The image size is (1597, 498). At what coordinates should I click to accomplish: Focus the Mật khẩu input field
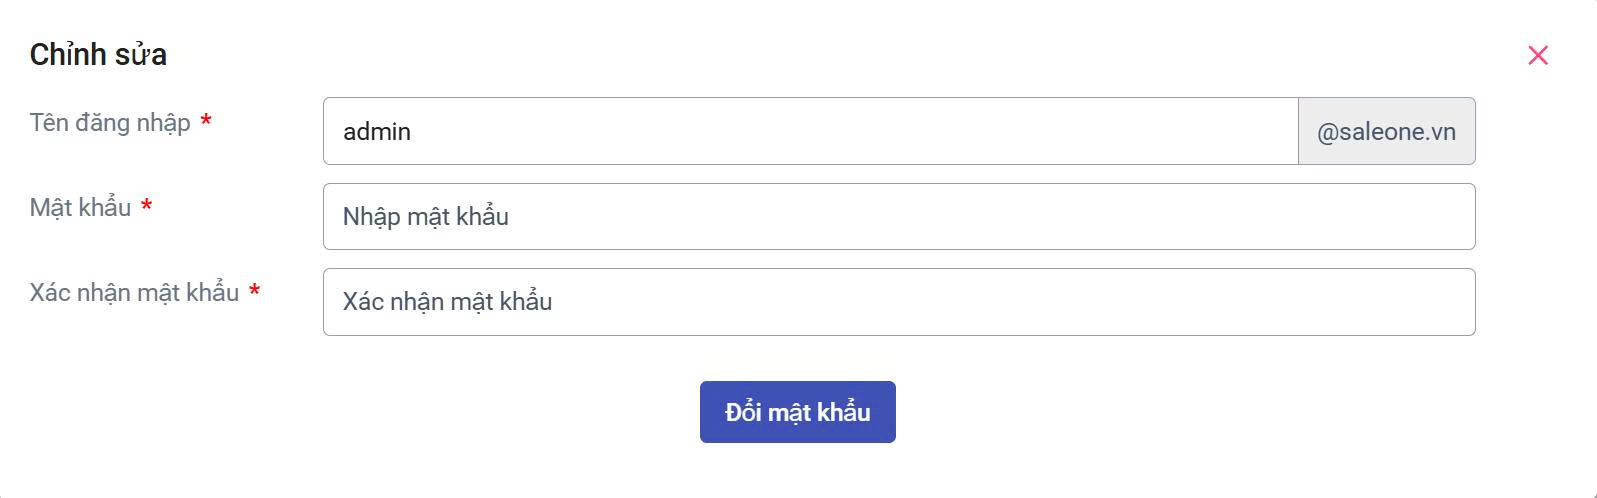click(x=898, y=216)
